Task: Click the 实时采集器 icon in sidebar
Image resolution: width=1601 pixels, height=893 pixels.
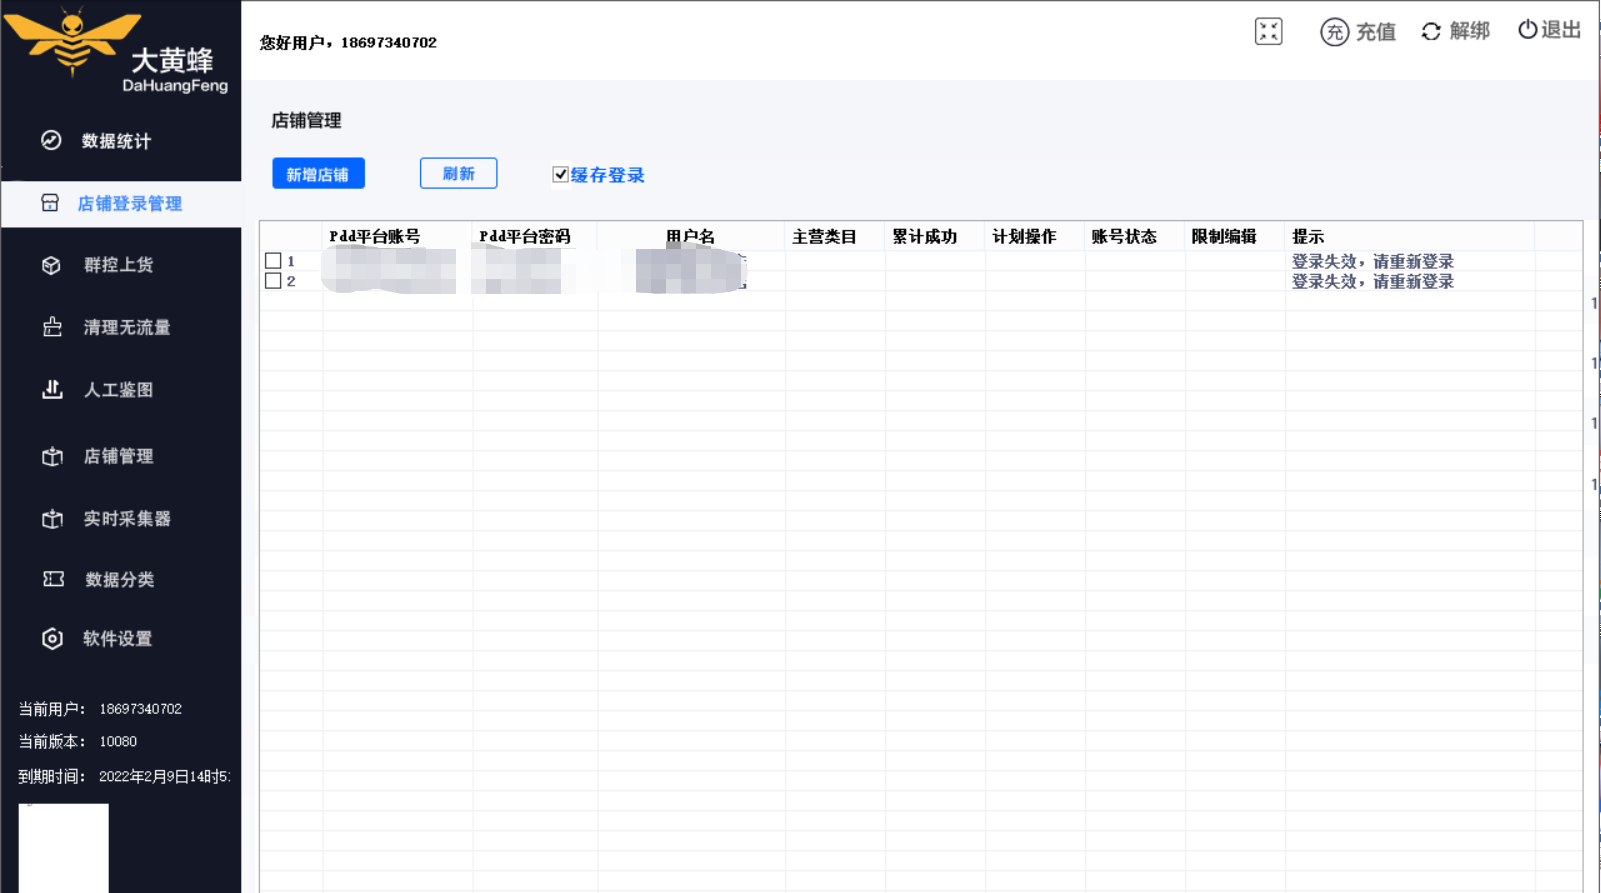Action: pyautogui.click(x=52, y=519)
